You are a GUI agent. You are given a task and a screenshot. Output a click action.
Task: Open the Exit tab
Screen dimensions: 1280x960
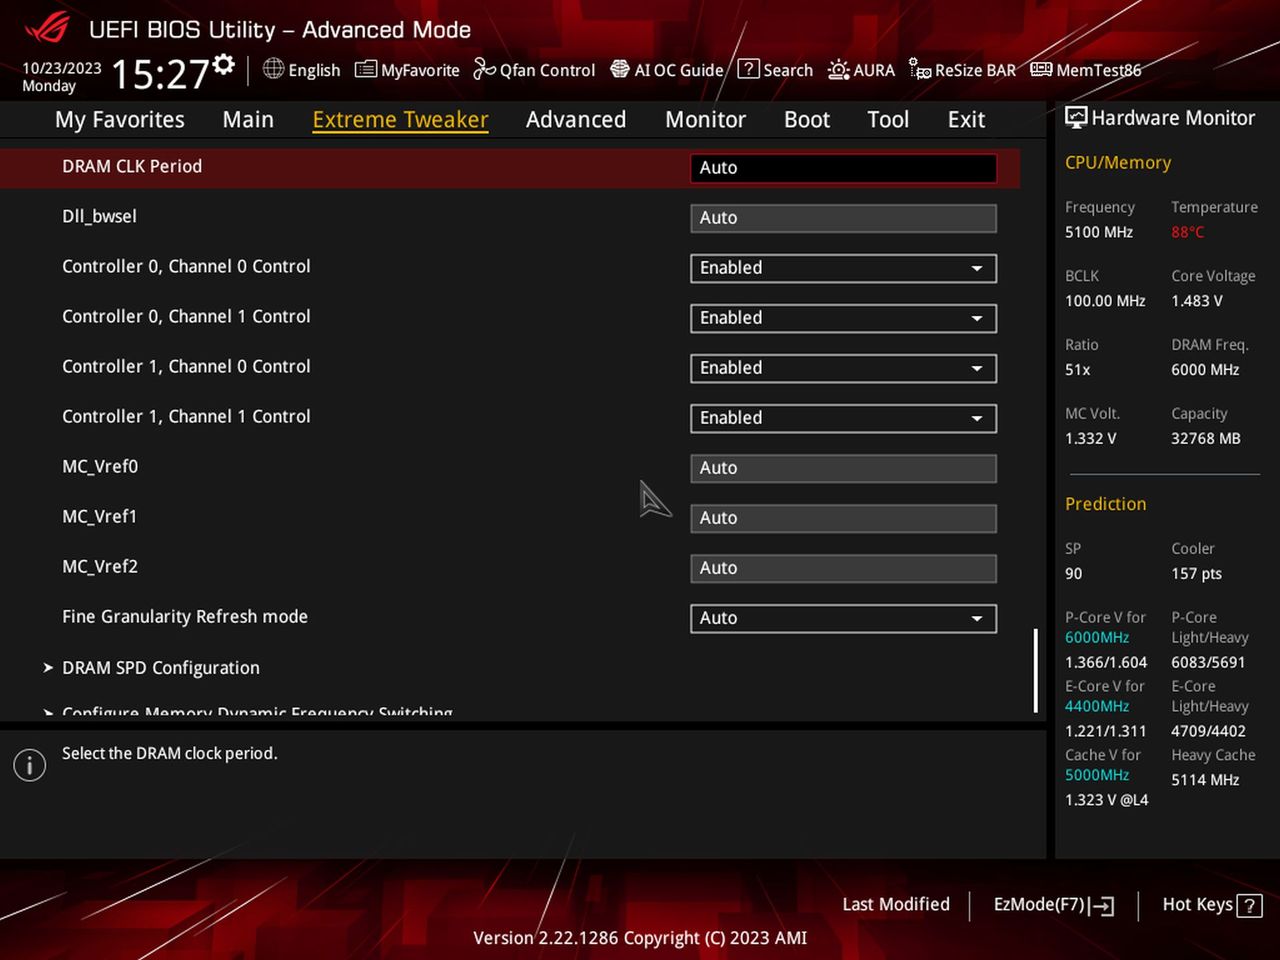[x=966, y=120]
